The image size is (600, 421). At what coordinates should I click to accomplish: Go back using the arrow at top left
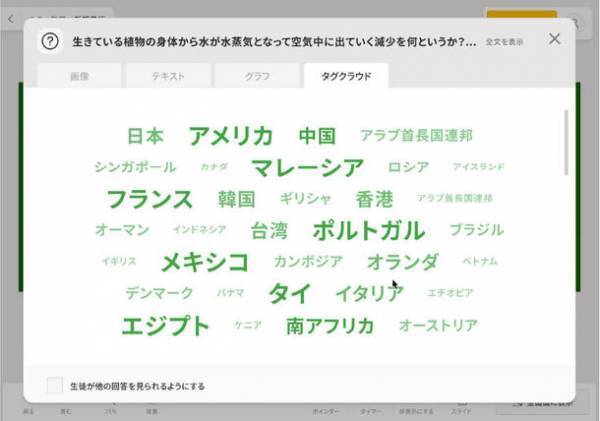(x=11, y=19)
